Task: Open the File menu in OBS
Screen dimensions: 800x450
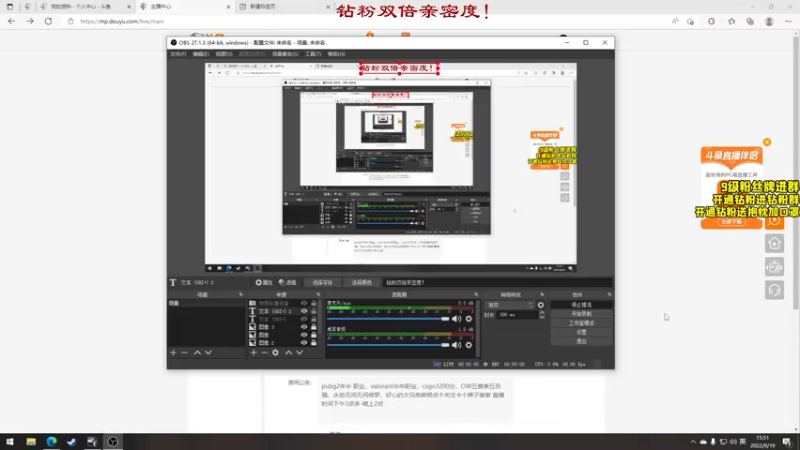Action: point(178,54)
